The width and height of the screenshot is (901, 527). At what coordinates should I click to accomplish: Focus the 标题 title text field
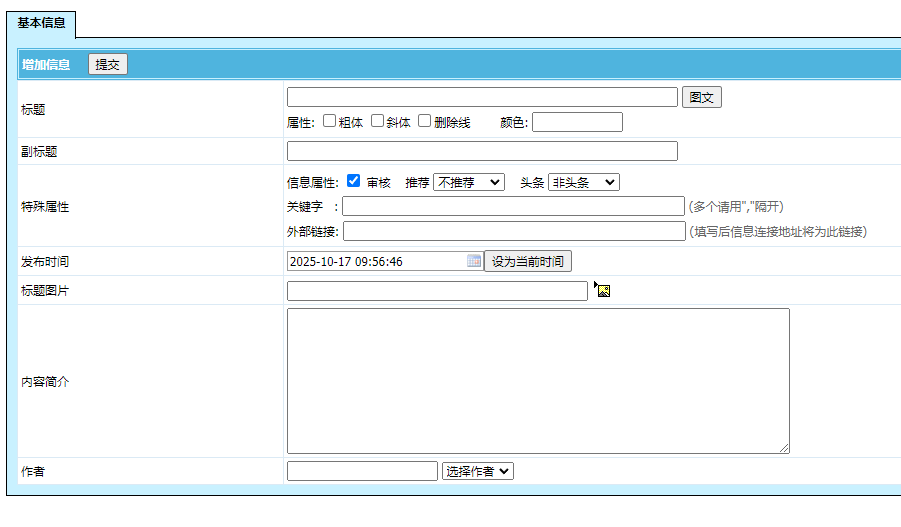482,97
